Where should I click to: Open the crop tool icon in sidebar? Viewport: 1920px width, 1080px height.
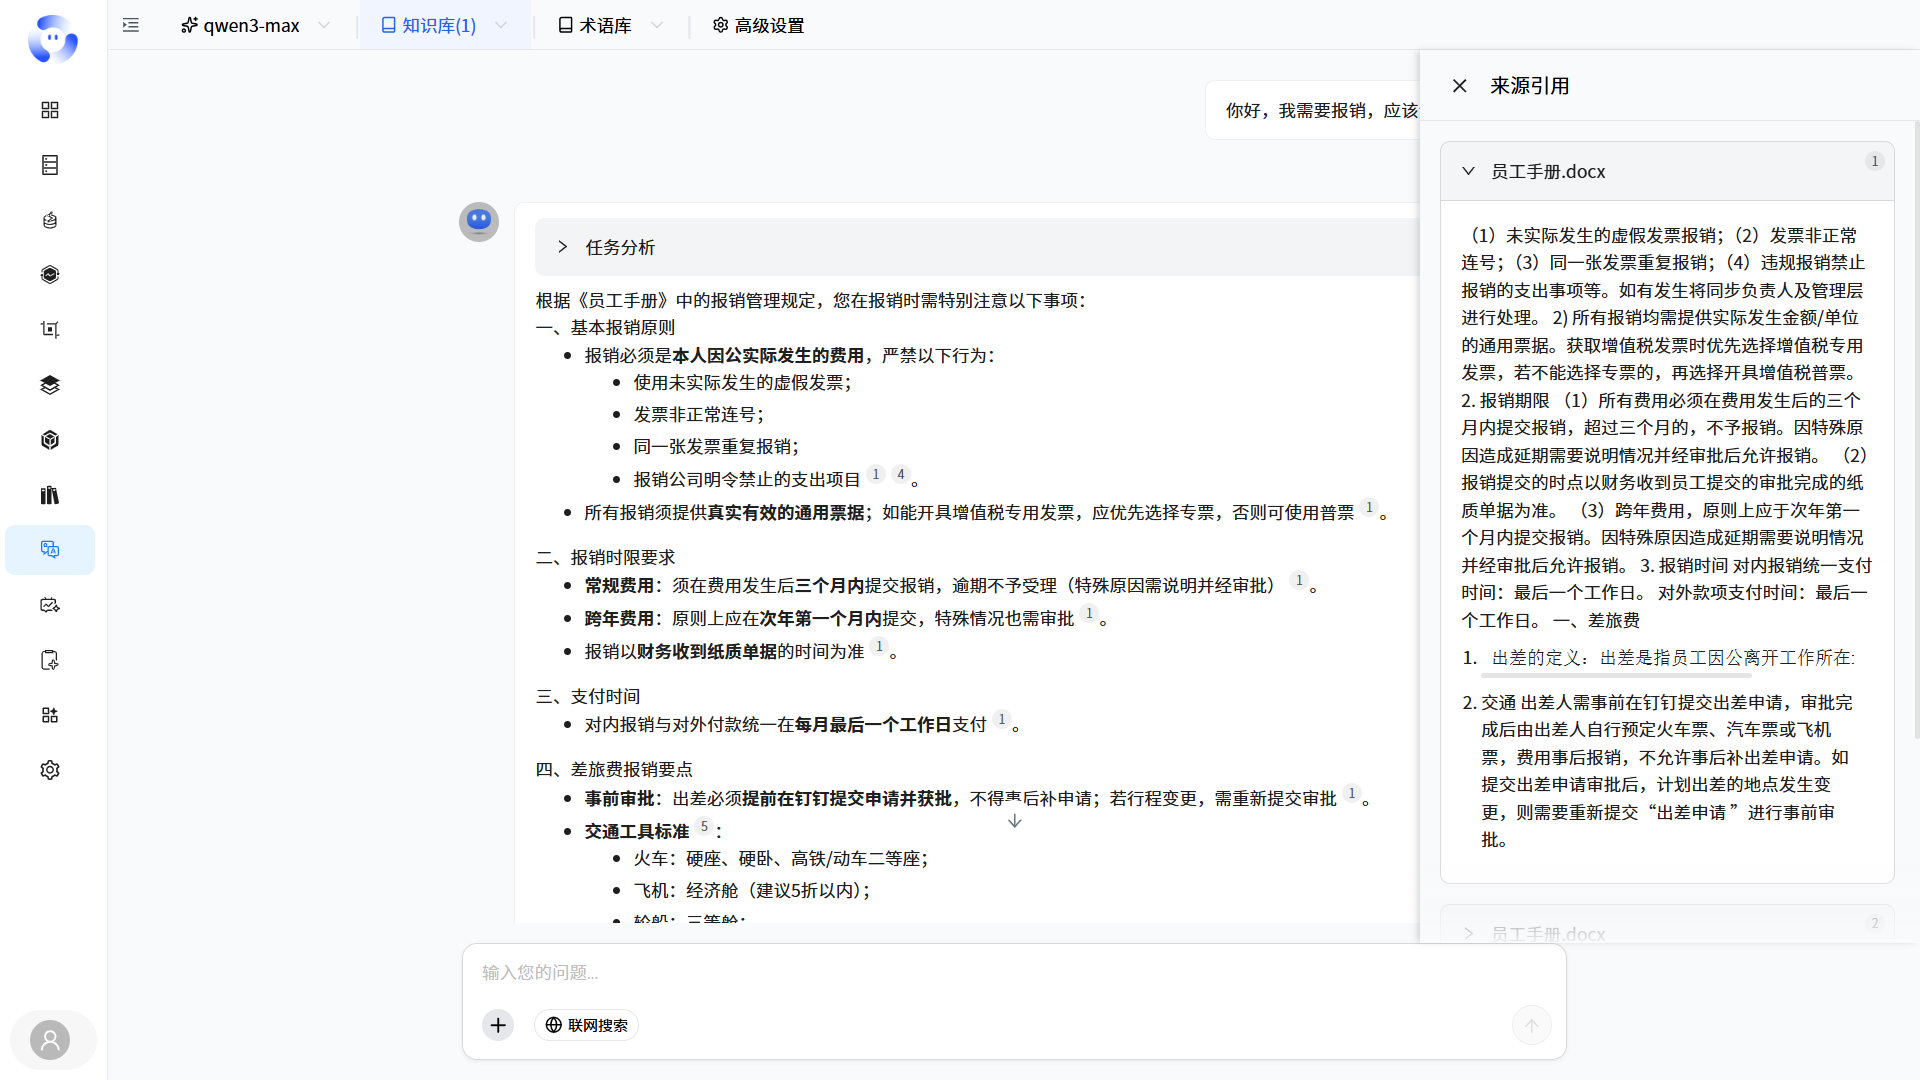50,330
